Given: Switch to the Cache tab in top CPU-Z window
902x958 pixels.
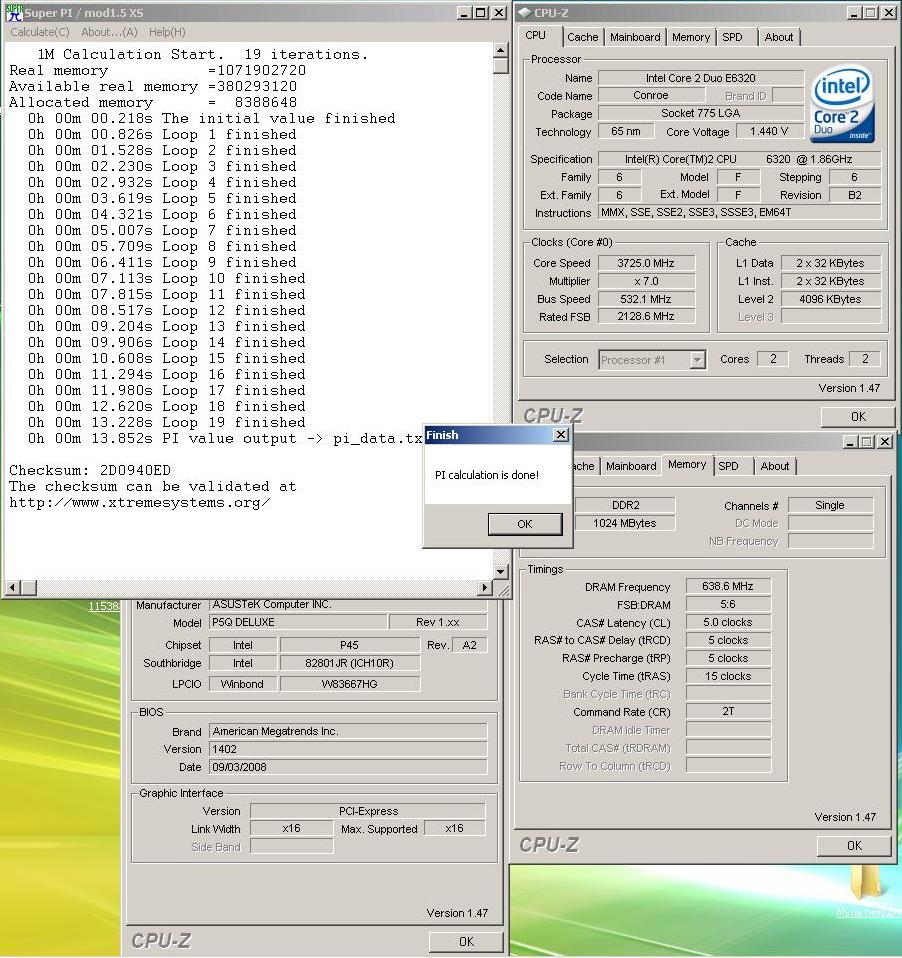Looking at the screenshot, I should (582, 37).
